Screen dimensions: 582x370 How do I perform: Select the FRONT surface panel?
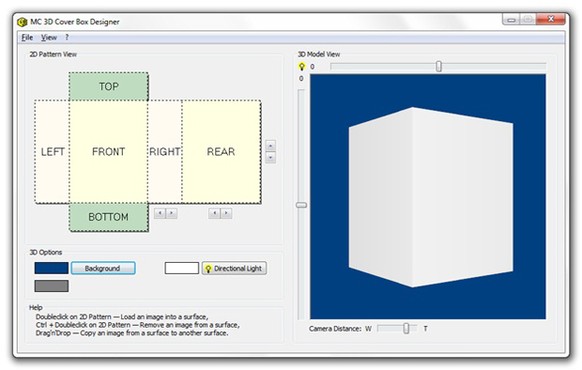pyautogui.click(x=108, y=151)
